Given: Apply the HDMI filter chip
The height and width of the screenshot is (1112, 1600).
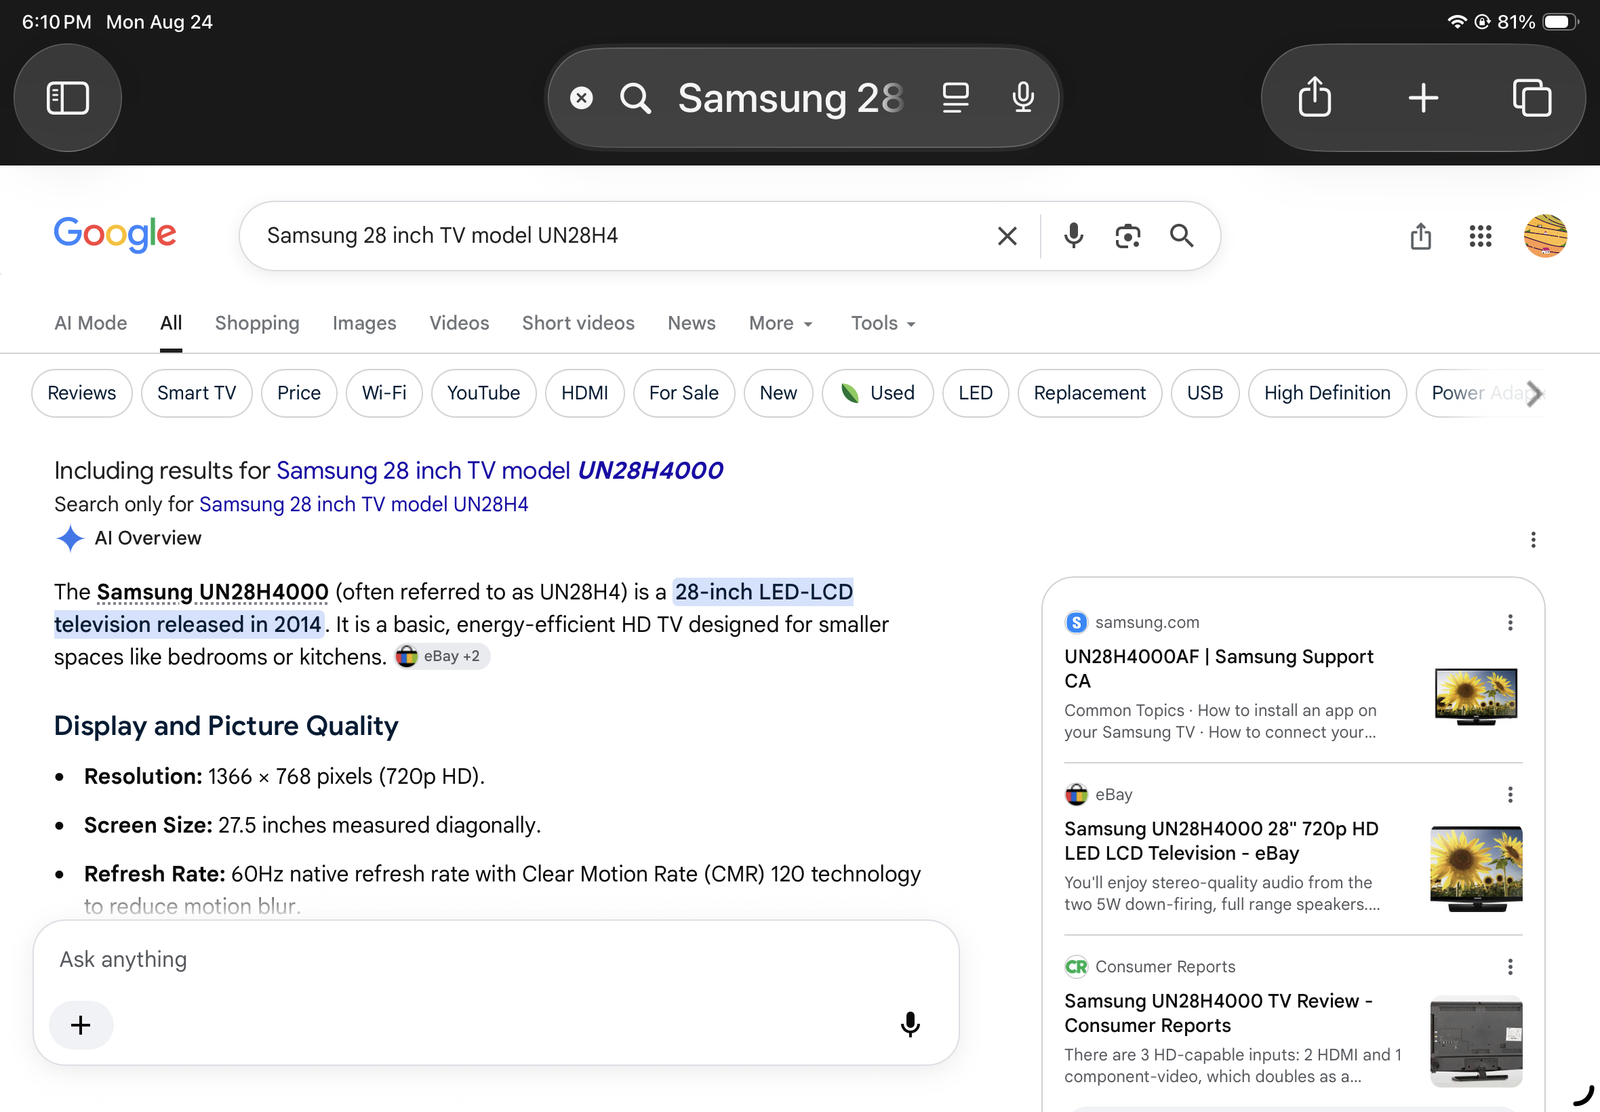Looking at the screenshot, I should click(585, 393).
